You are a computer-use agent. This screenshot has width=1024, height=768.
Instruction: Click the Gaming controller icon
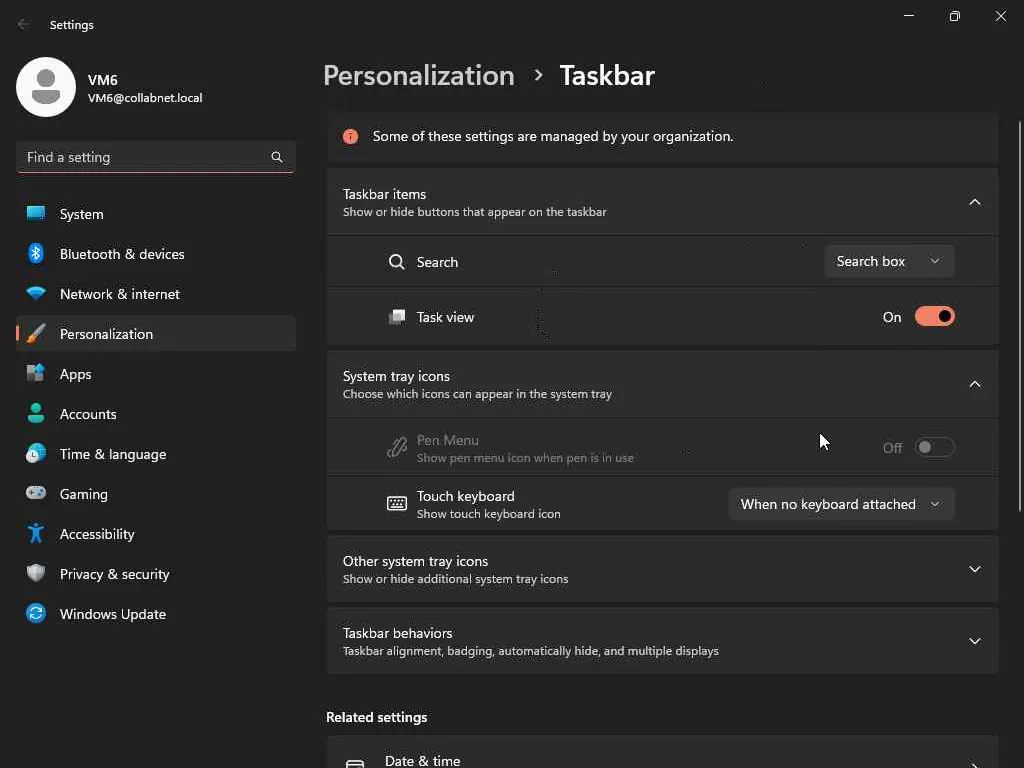36,494
